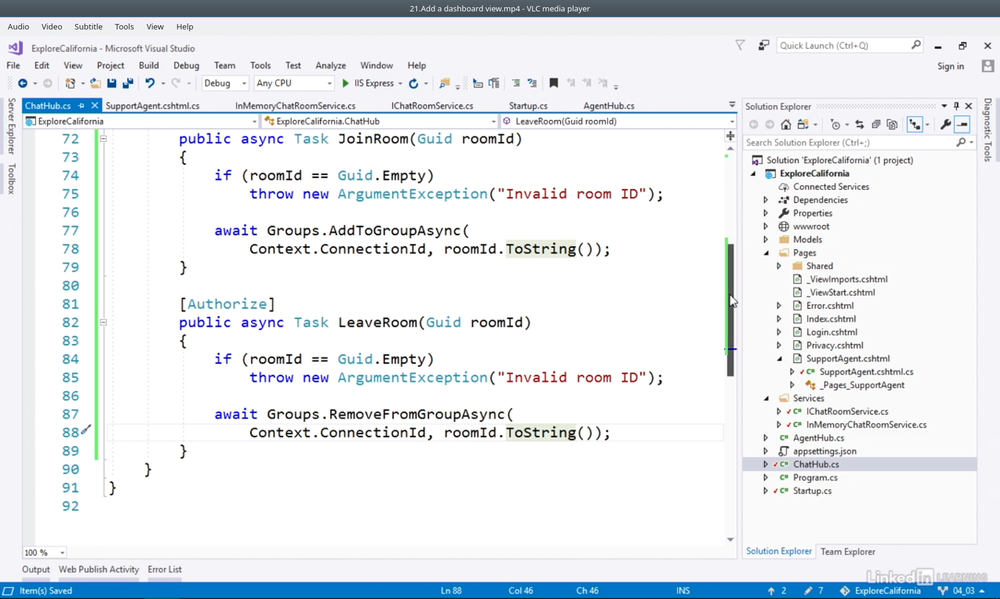Click the Comment out lines toolbar icon
Screen dimensions: 1000x599
515,83
